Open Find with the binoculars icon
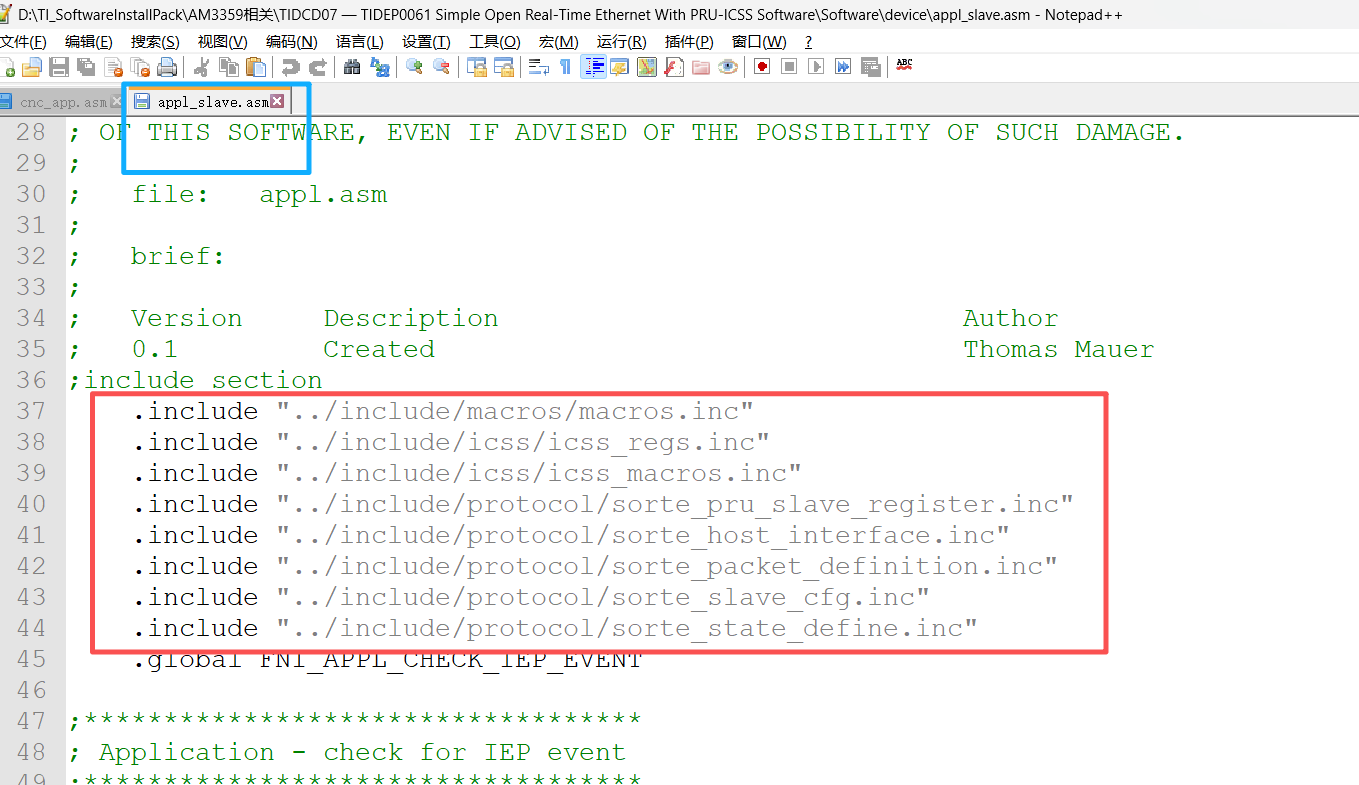This screenshot has width=1359, height=785. click(x=352, y=67)
